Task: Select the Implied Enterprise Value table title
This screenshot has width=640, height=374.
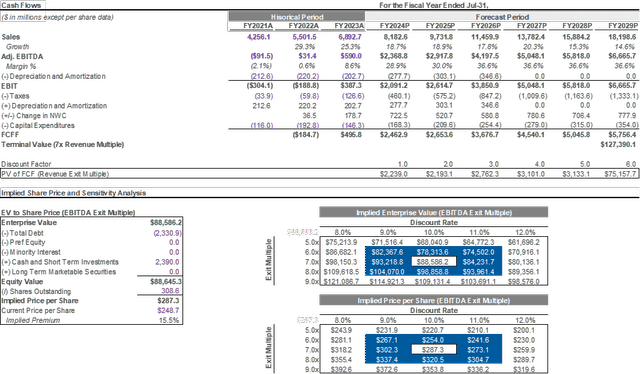Action: tap(434, 212)
